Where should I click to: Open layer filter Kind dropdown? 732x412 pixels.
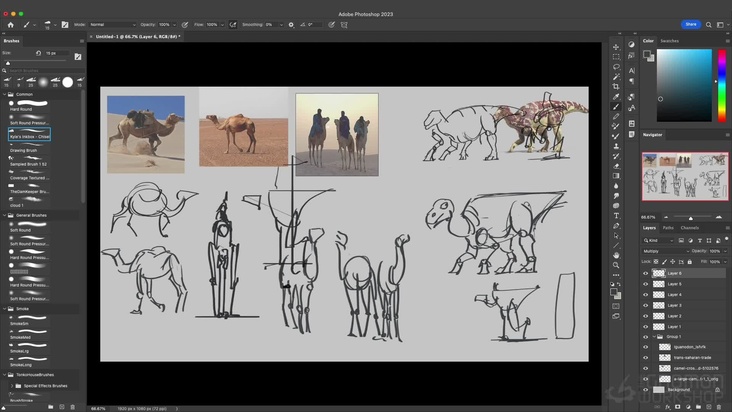659,240
